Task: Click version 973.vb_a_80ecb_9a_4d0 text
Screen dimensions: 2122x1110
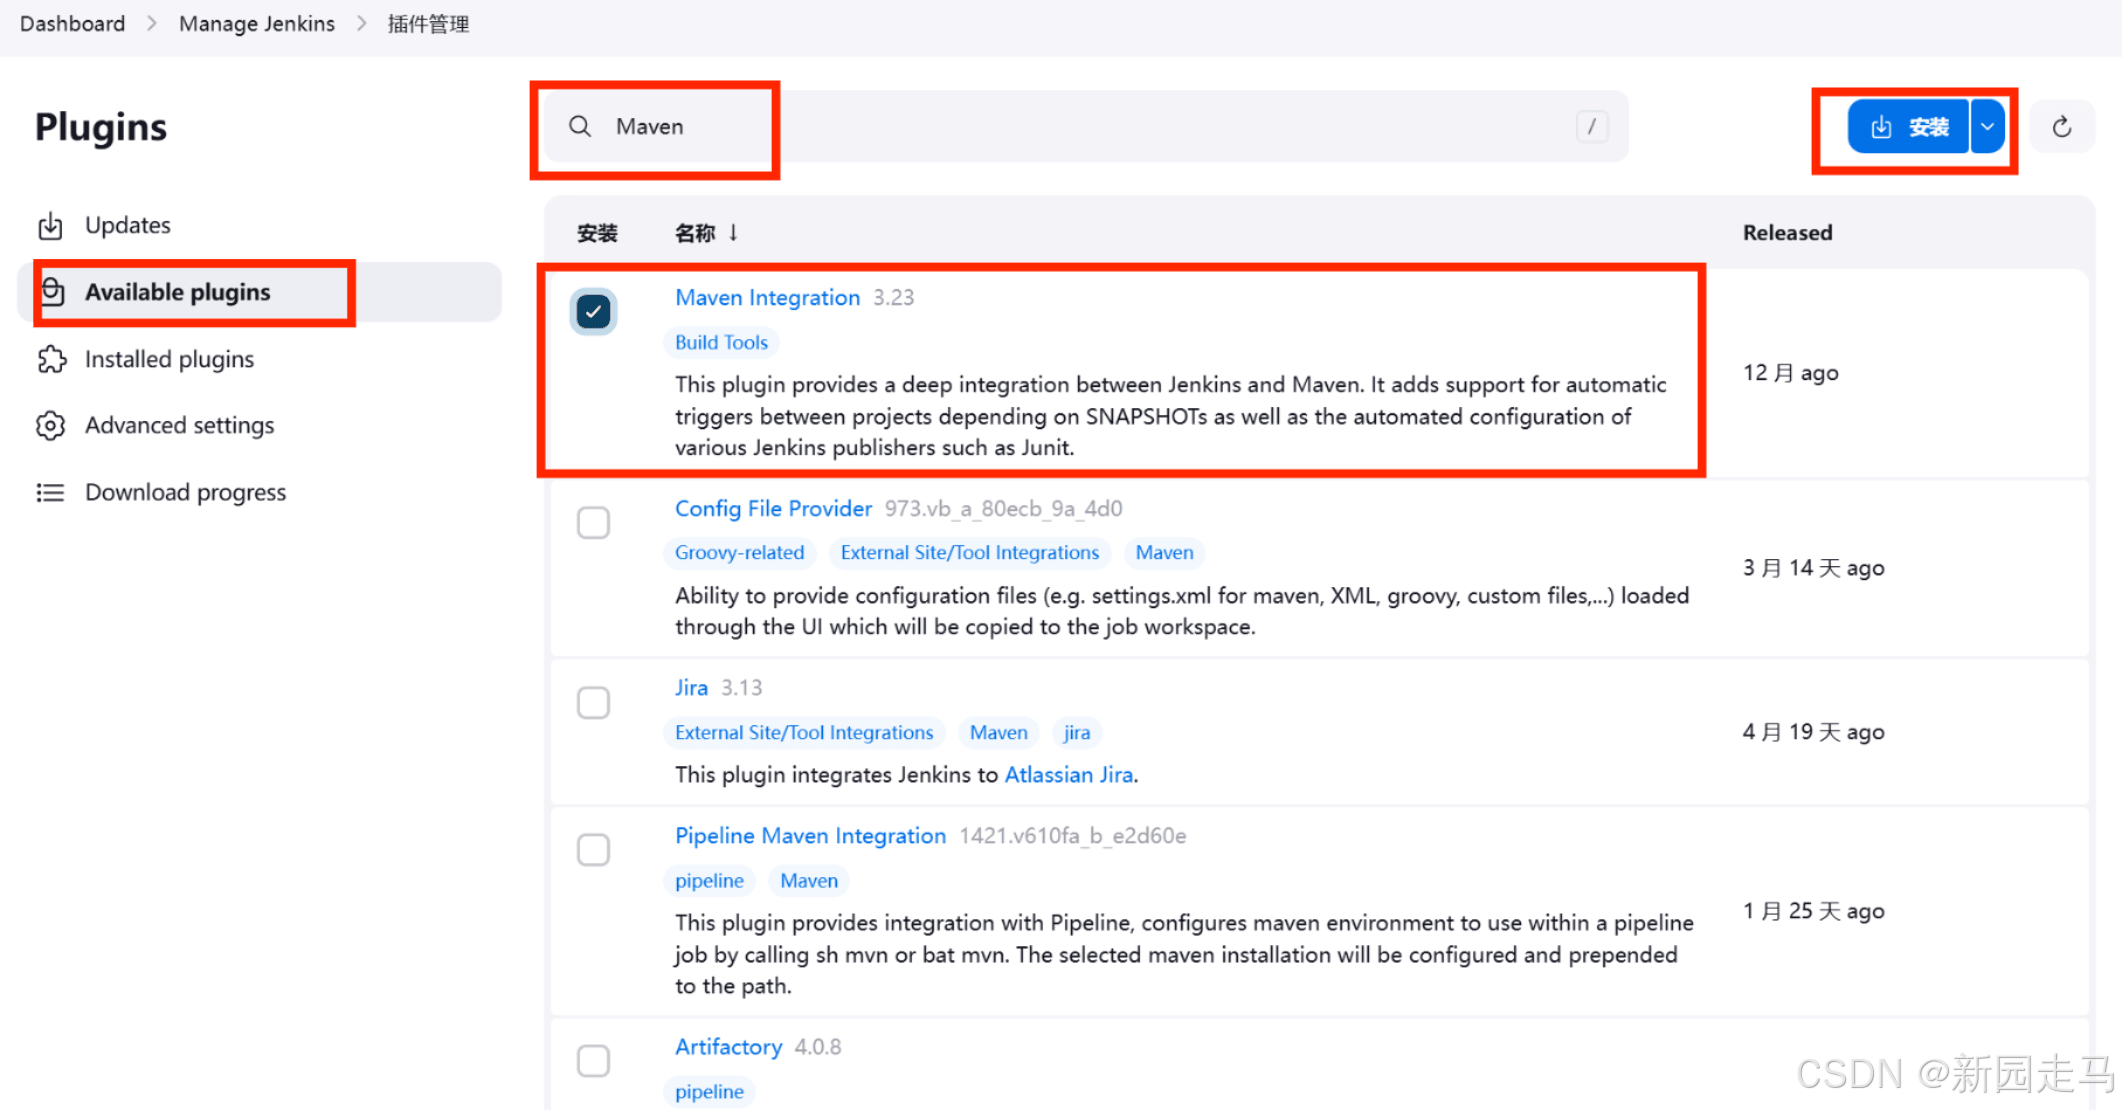Action: click(x=1003, y=509)
